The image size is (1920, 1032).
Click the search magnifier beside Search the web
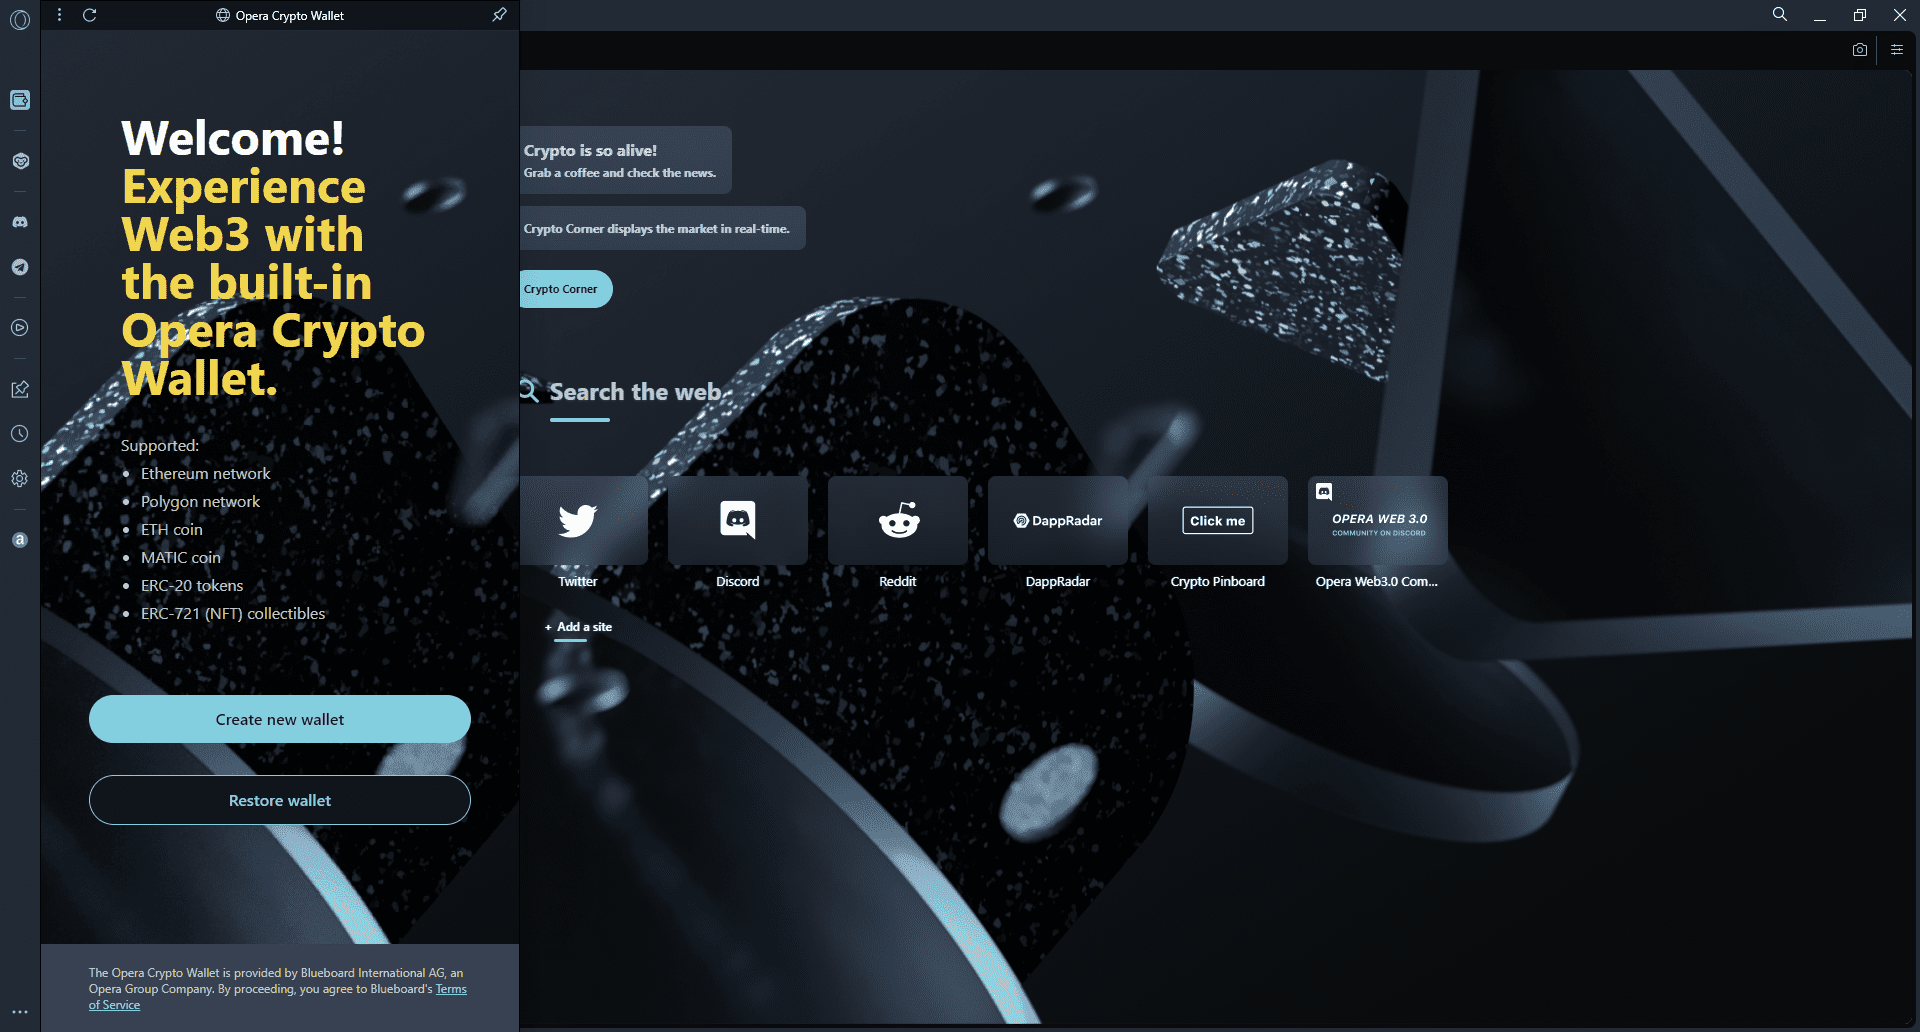point(529,391)
